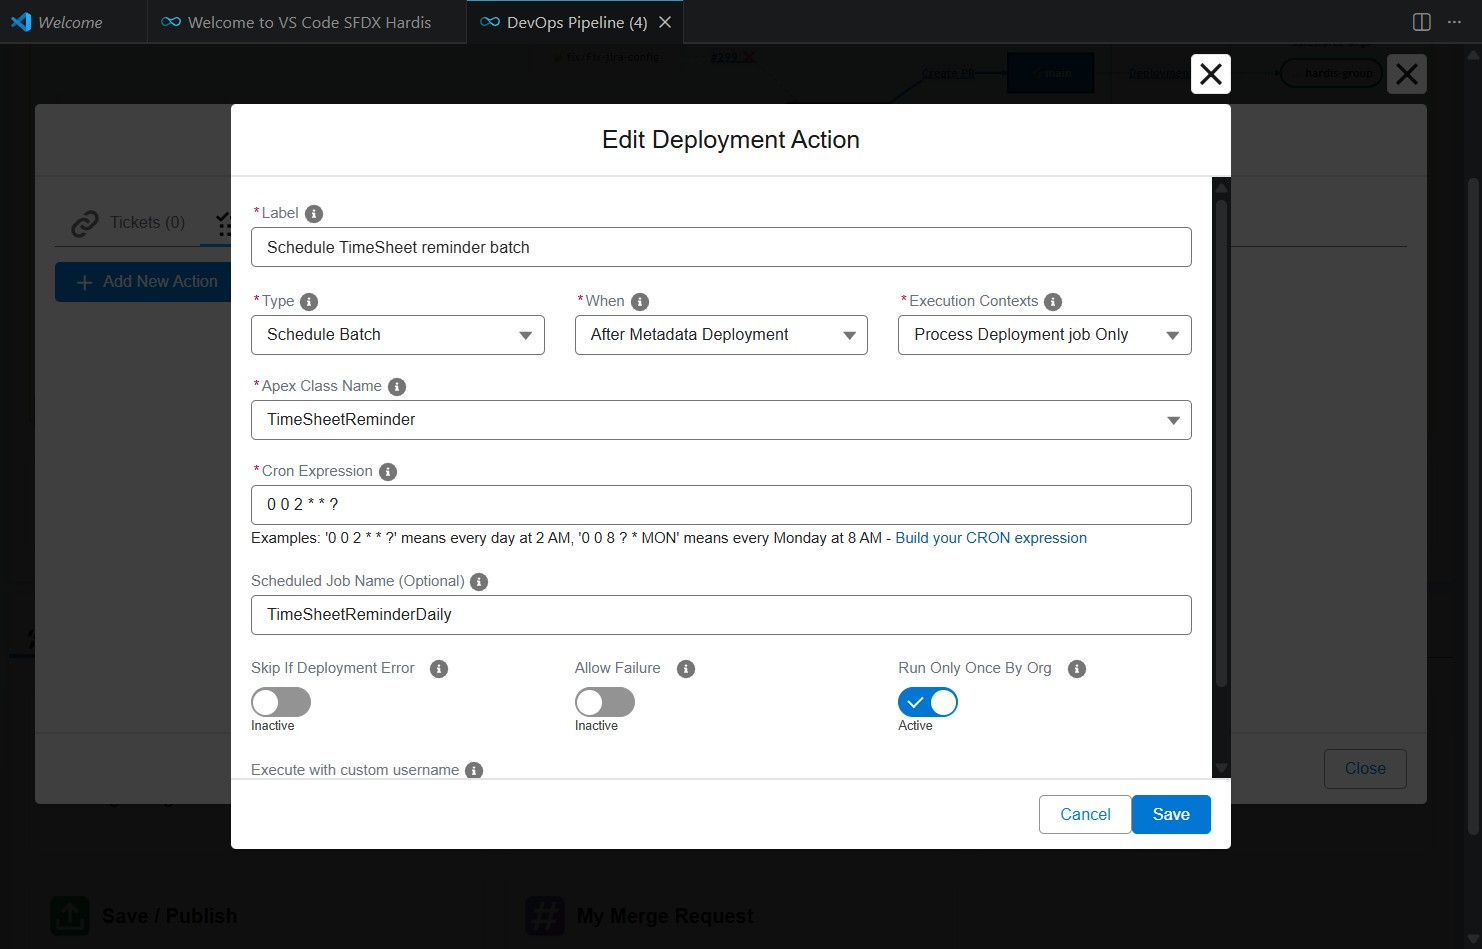Enable Skip If Deployment Error toggle
Screen dimensions: 1482x949
[x=281, y=702]
